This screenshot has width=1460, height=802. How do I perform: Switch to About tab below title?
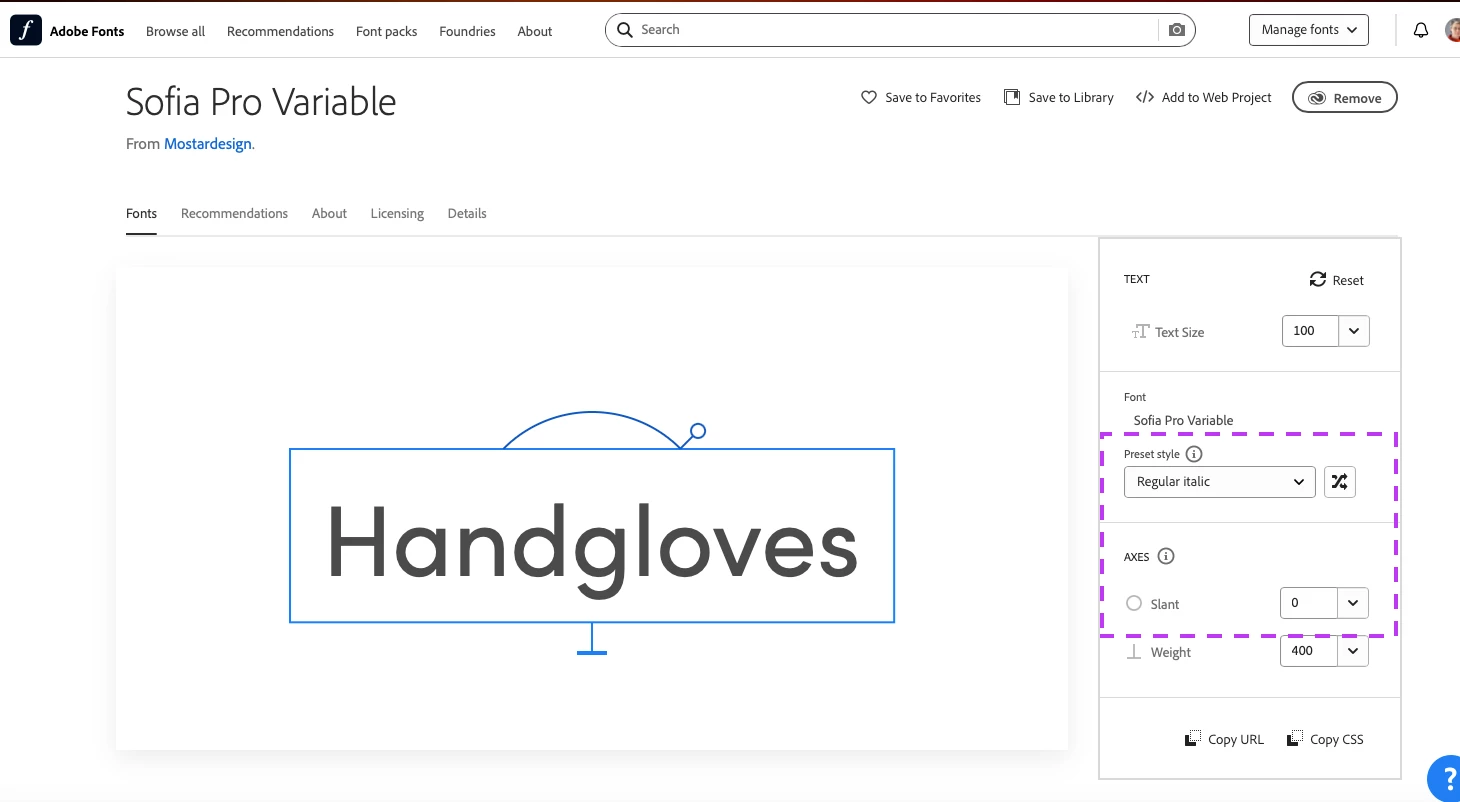click(329, 213)
